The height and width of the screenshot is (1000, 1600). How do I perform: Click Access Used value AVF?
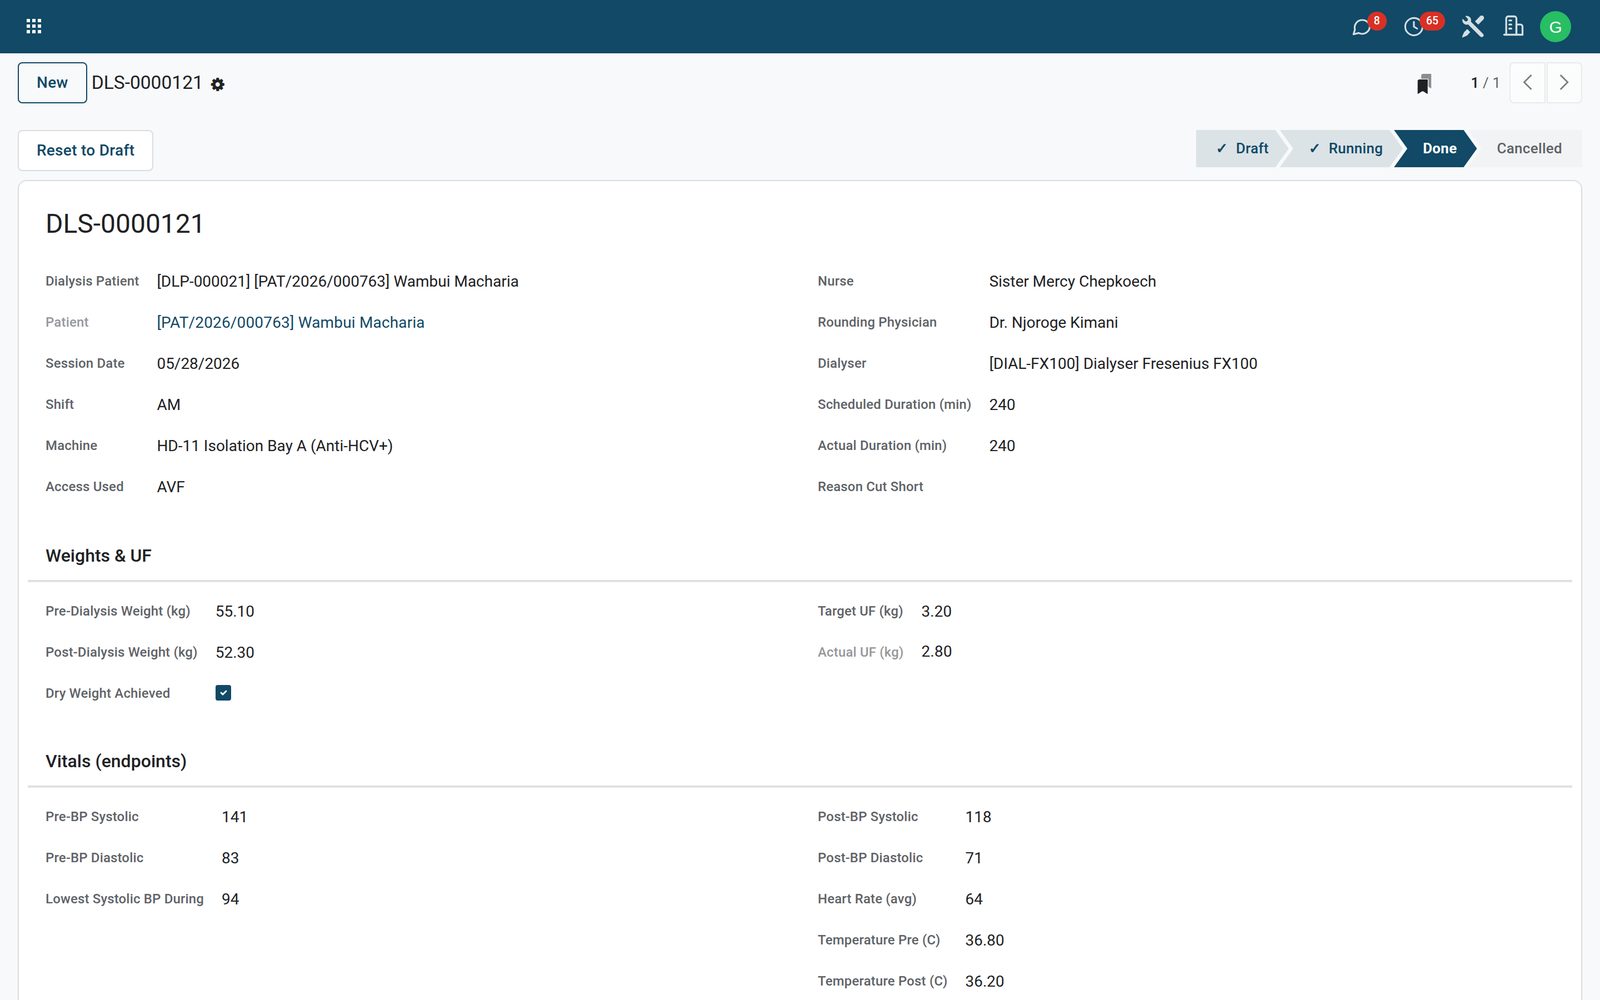[x=171, y=486]
